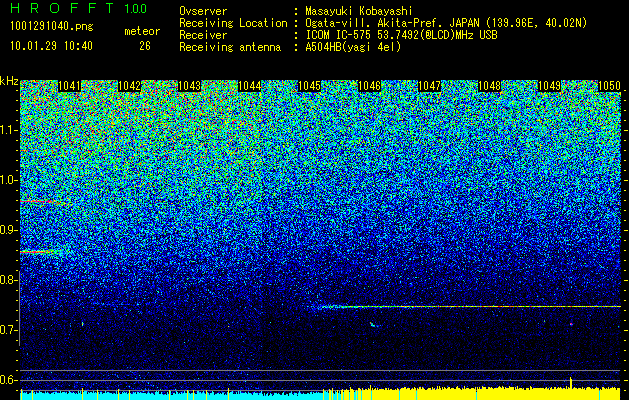The height and width of the screenshot is (400, 629).
Task: Click the Receiving Location label
Action: coord(233,23)
